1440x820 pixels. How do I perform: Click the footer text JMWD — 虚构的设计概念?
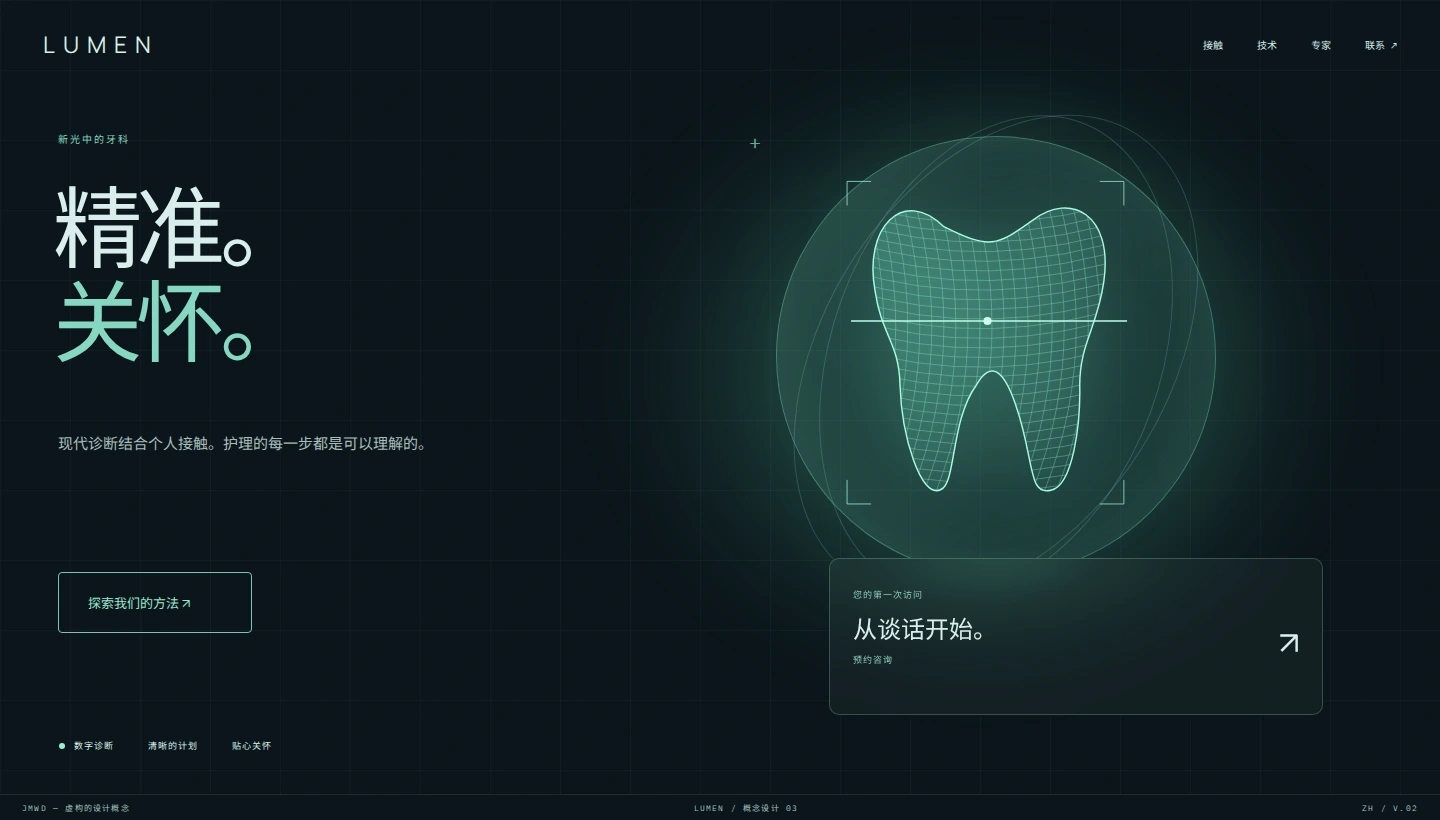point(76,808)
